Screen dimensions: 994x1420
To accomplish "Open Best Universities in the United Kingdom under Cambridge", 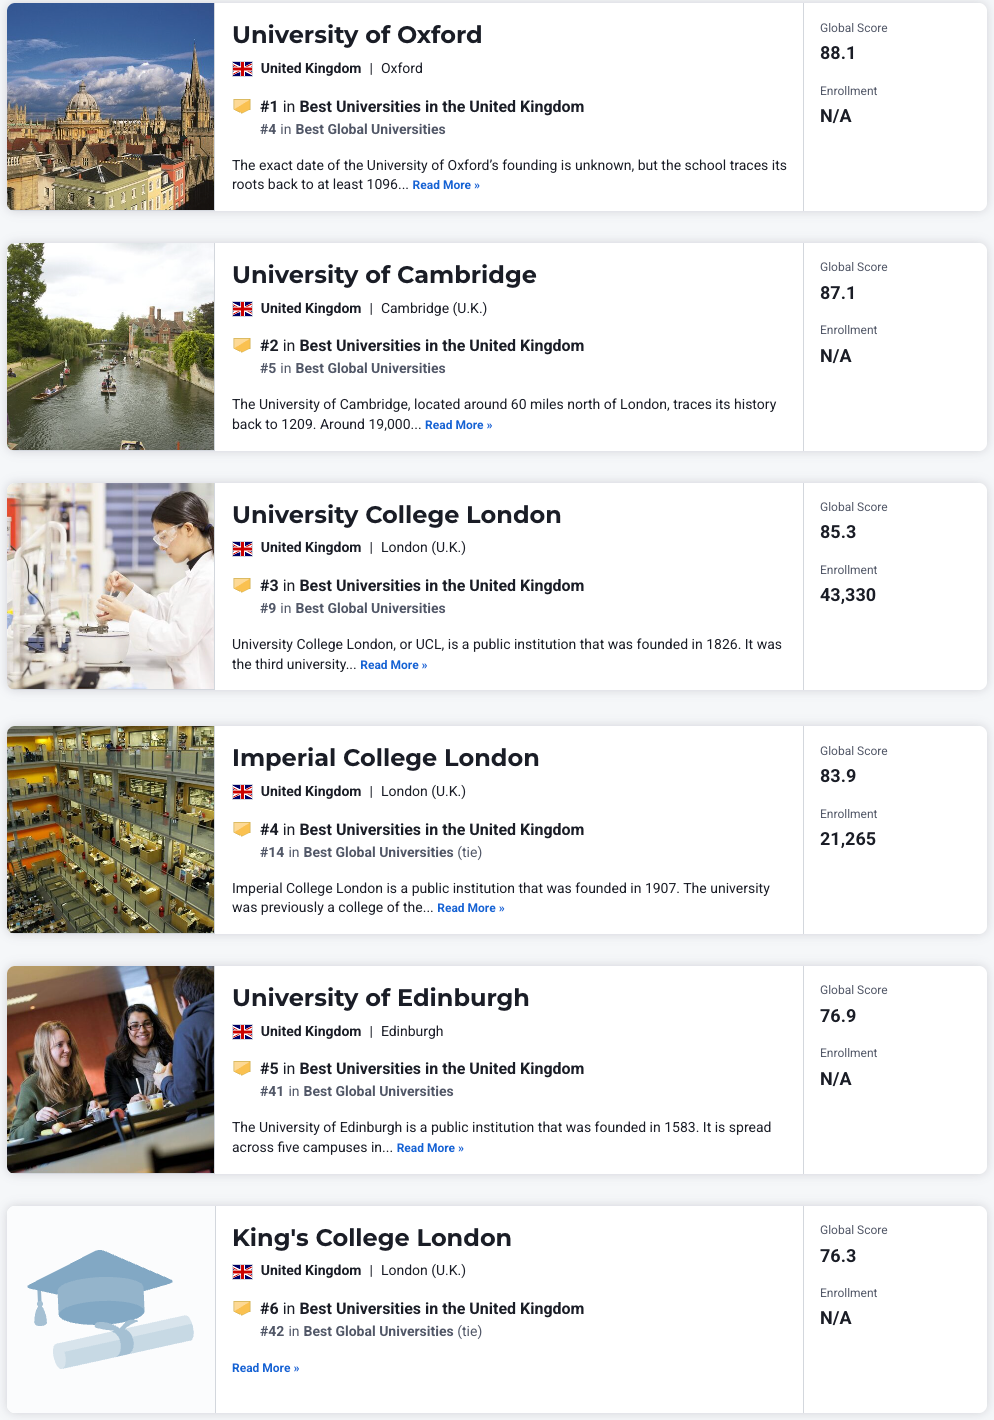I will point(441,346).
